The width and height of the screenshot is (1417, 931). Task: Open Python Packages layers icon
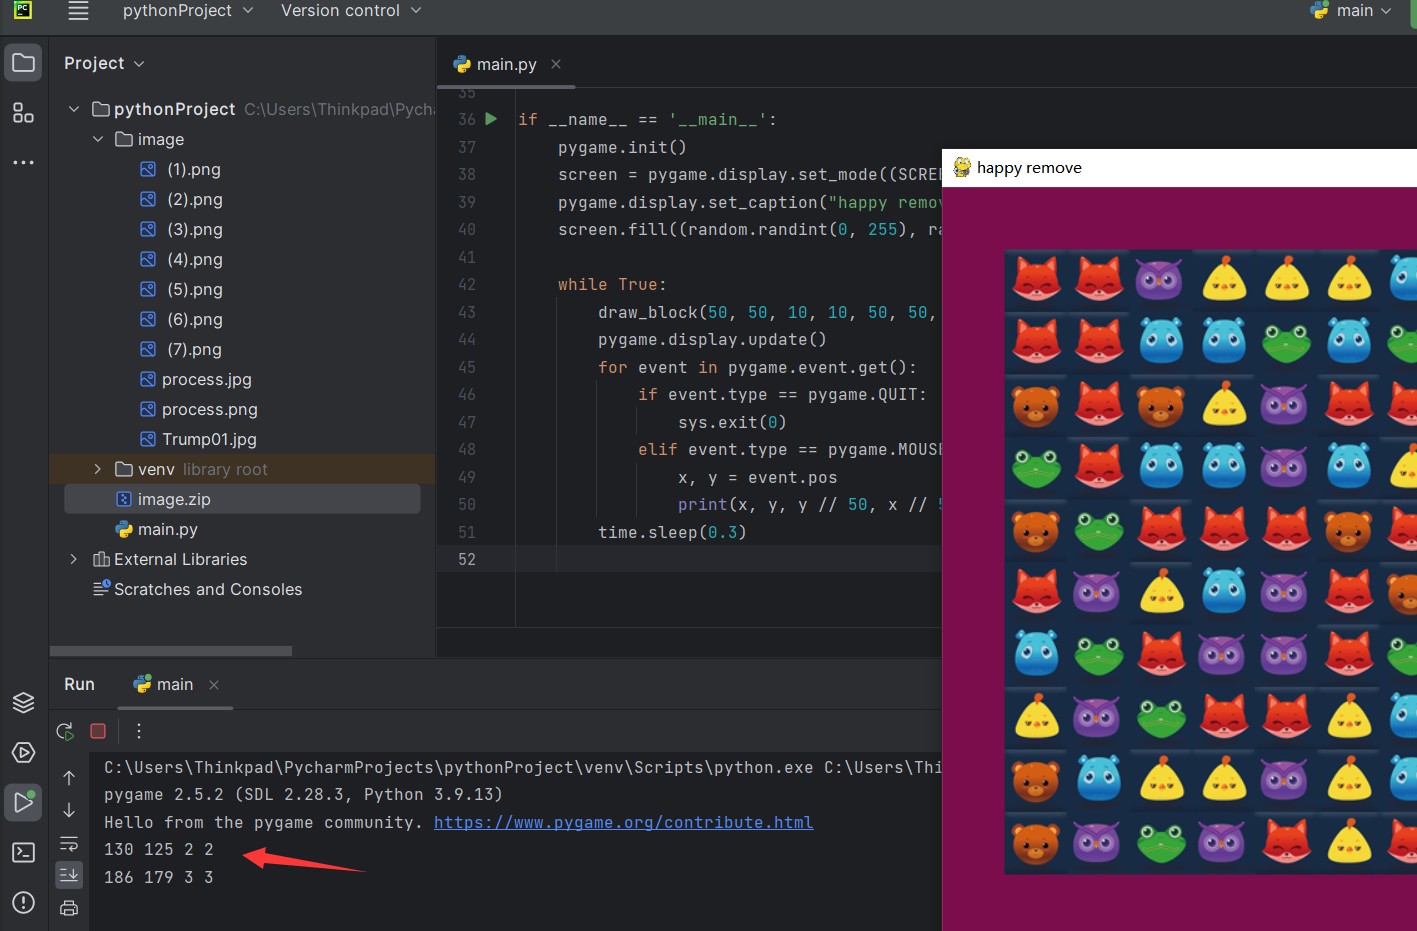tap(23, 702)
